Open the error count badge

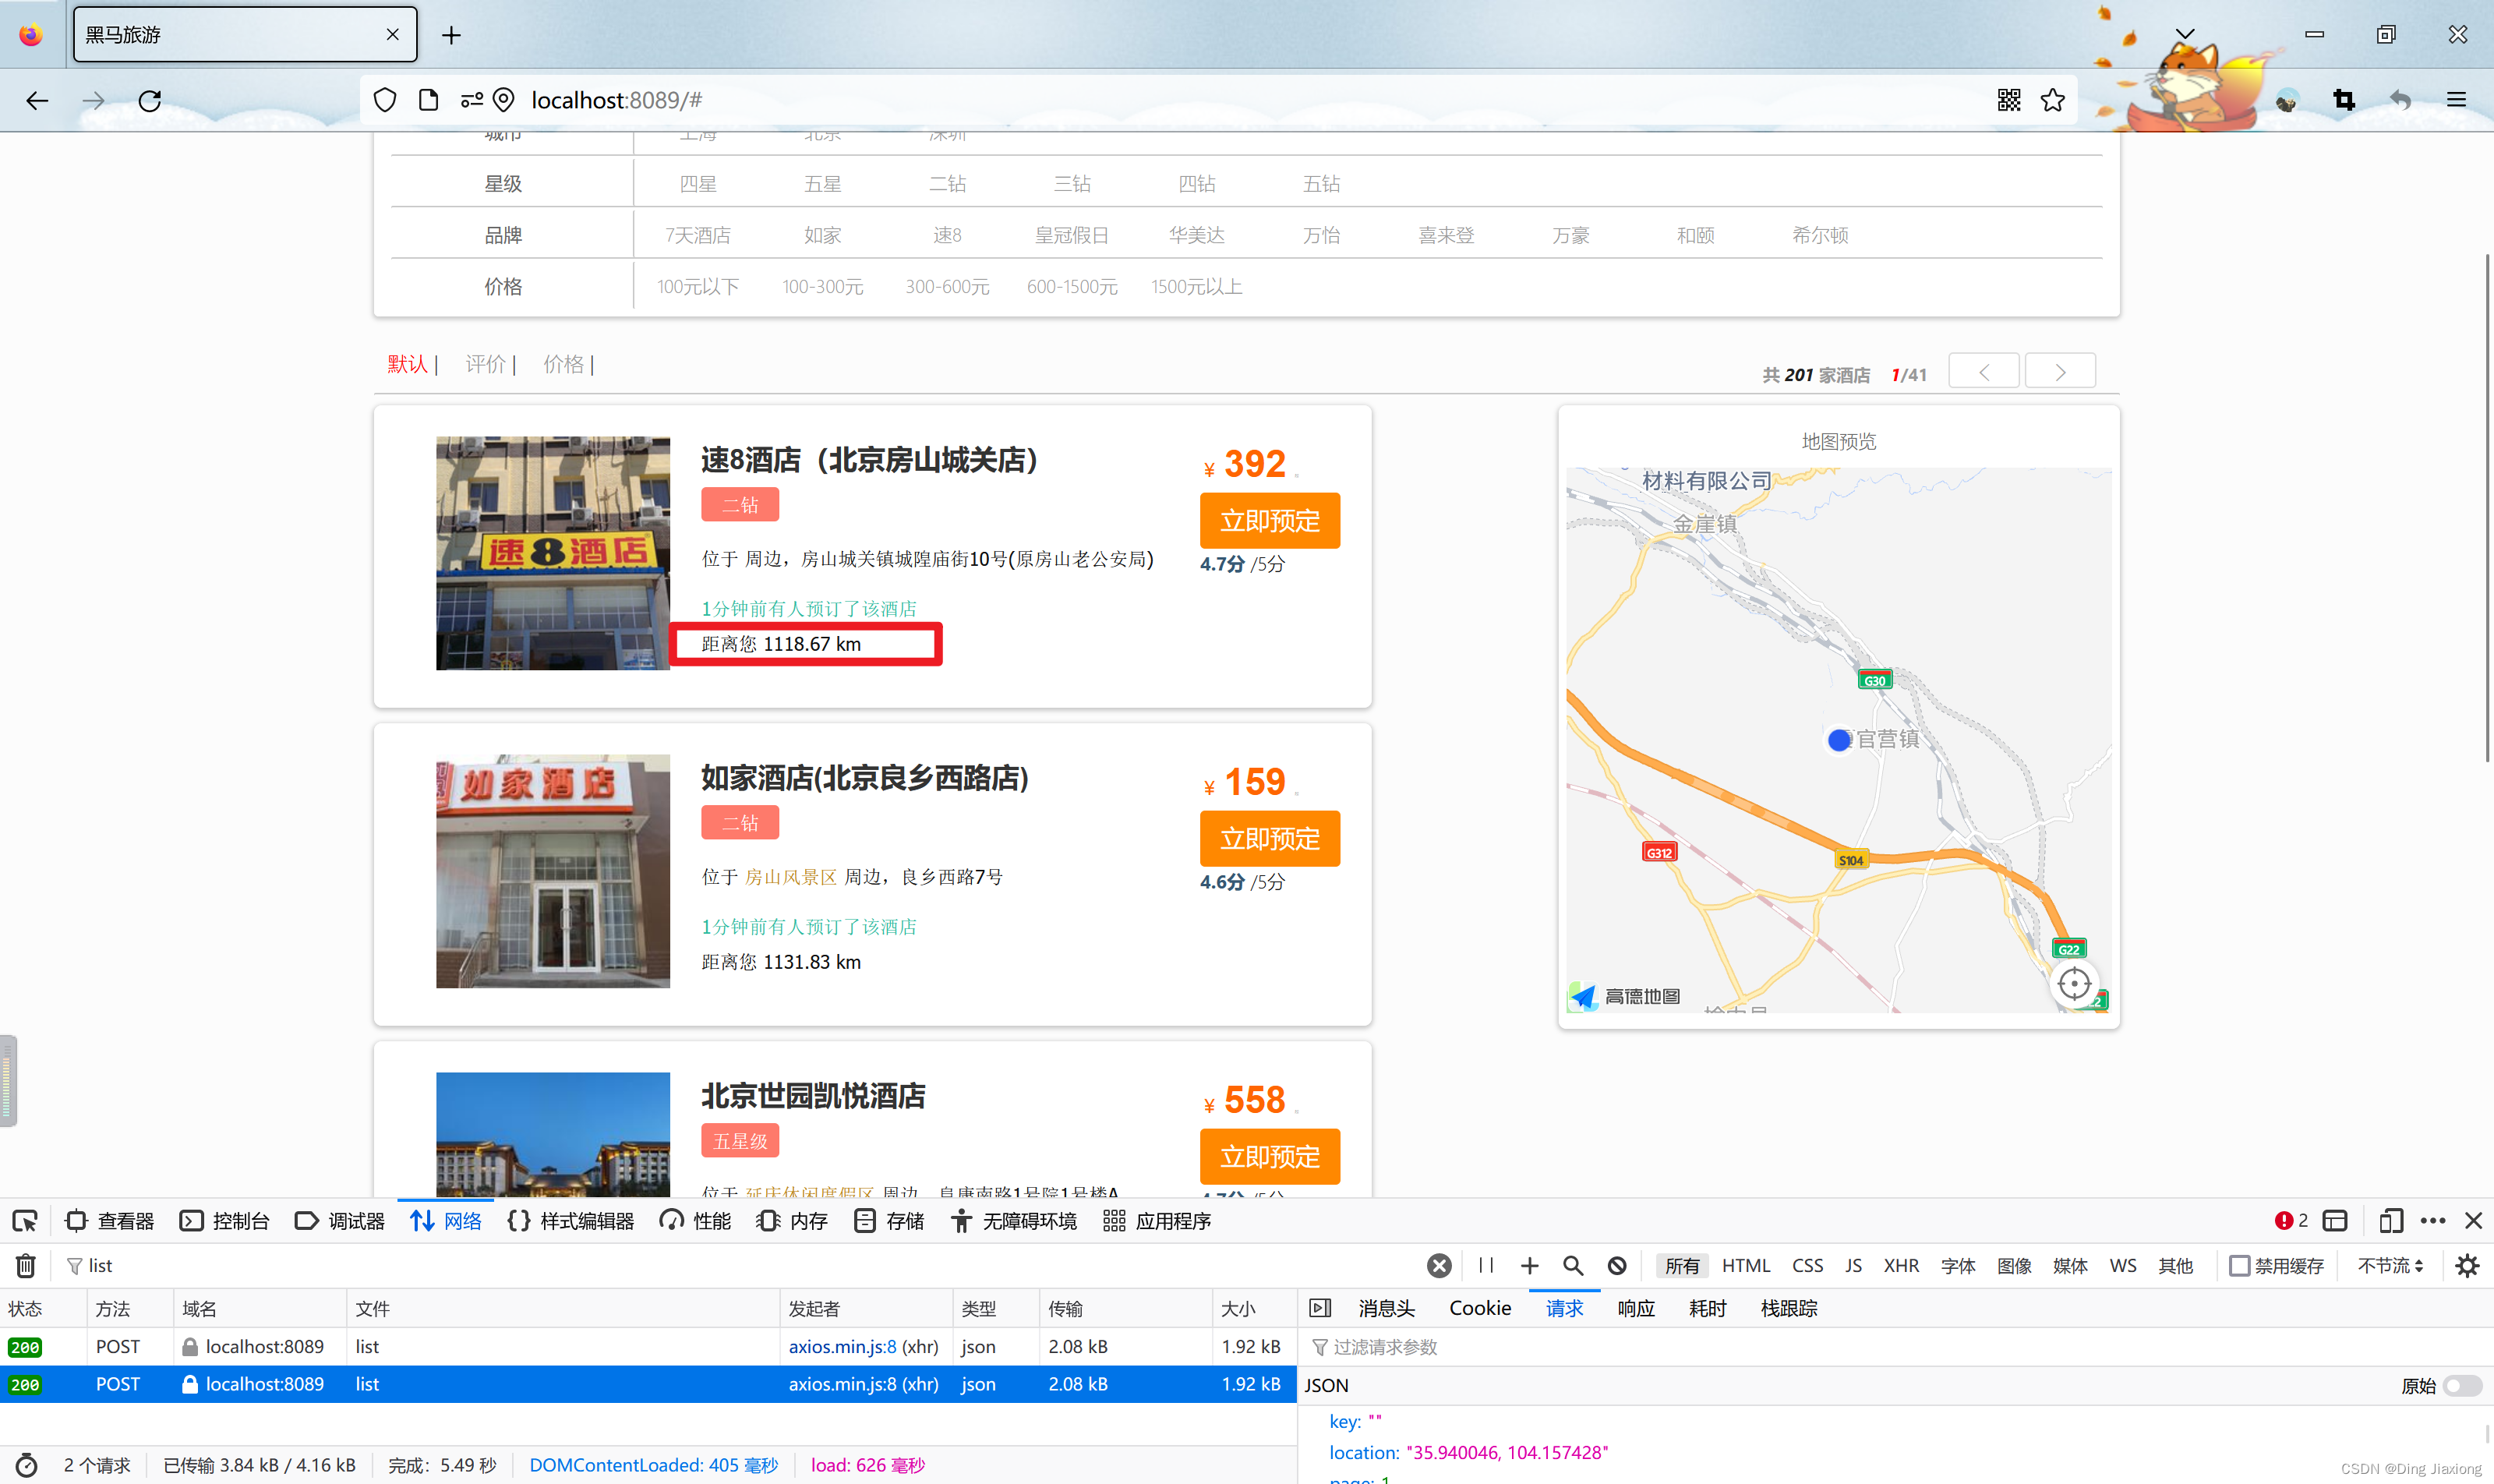tap(2292, 1221)
